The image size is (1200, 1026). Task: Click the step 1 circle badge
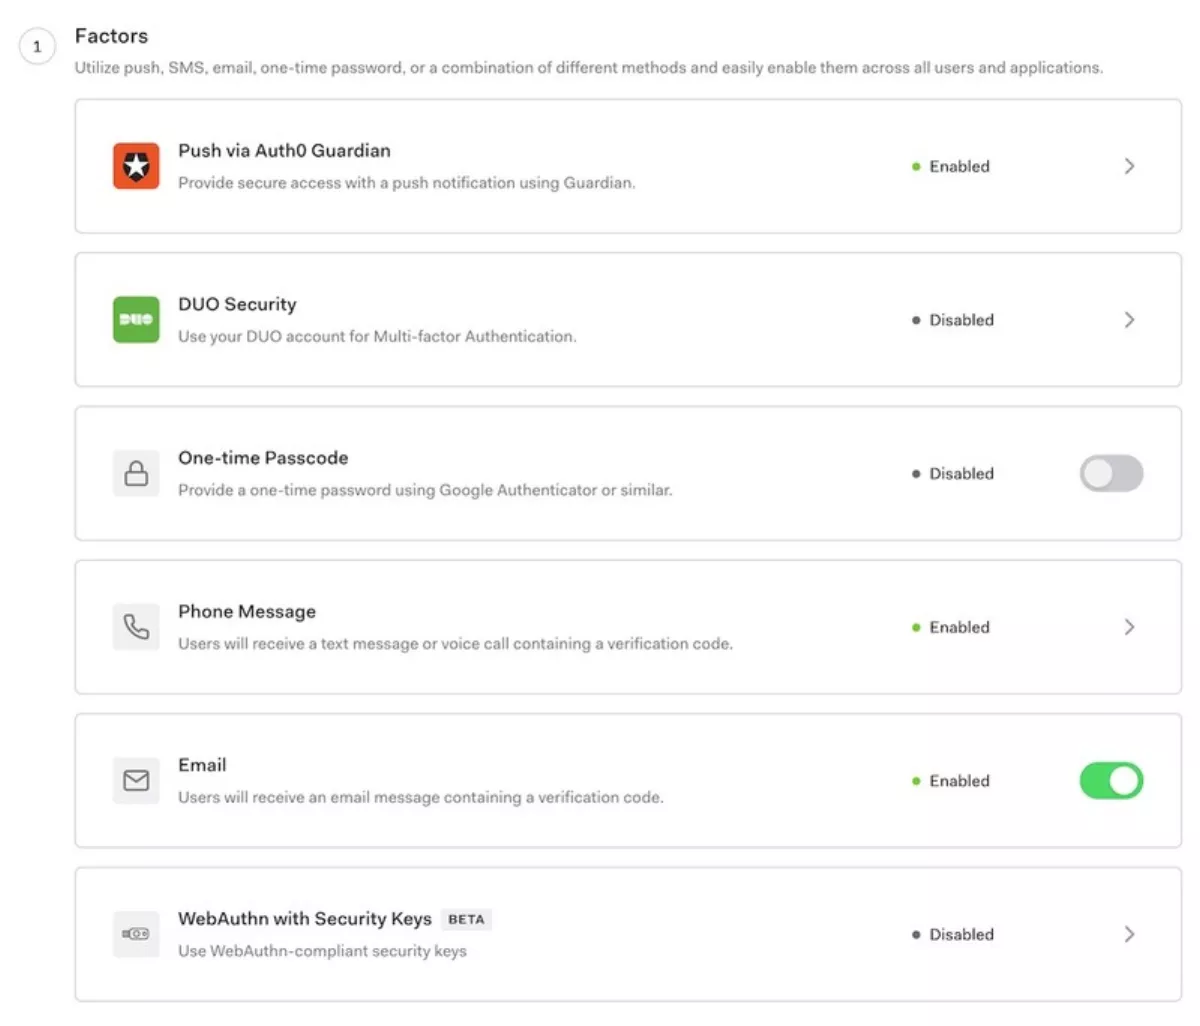[x=37, y=46]
